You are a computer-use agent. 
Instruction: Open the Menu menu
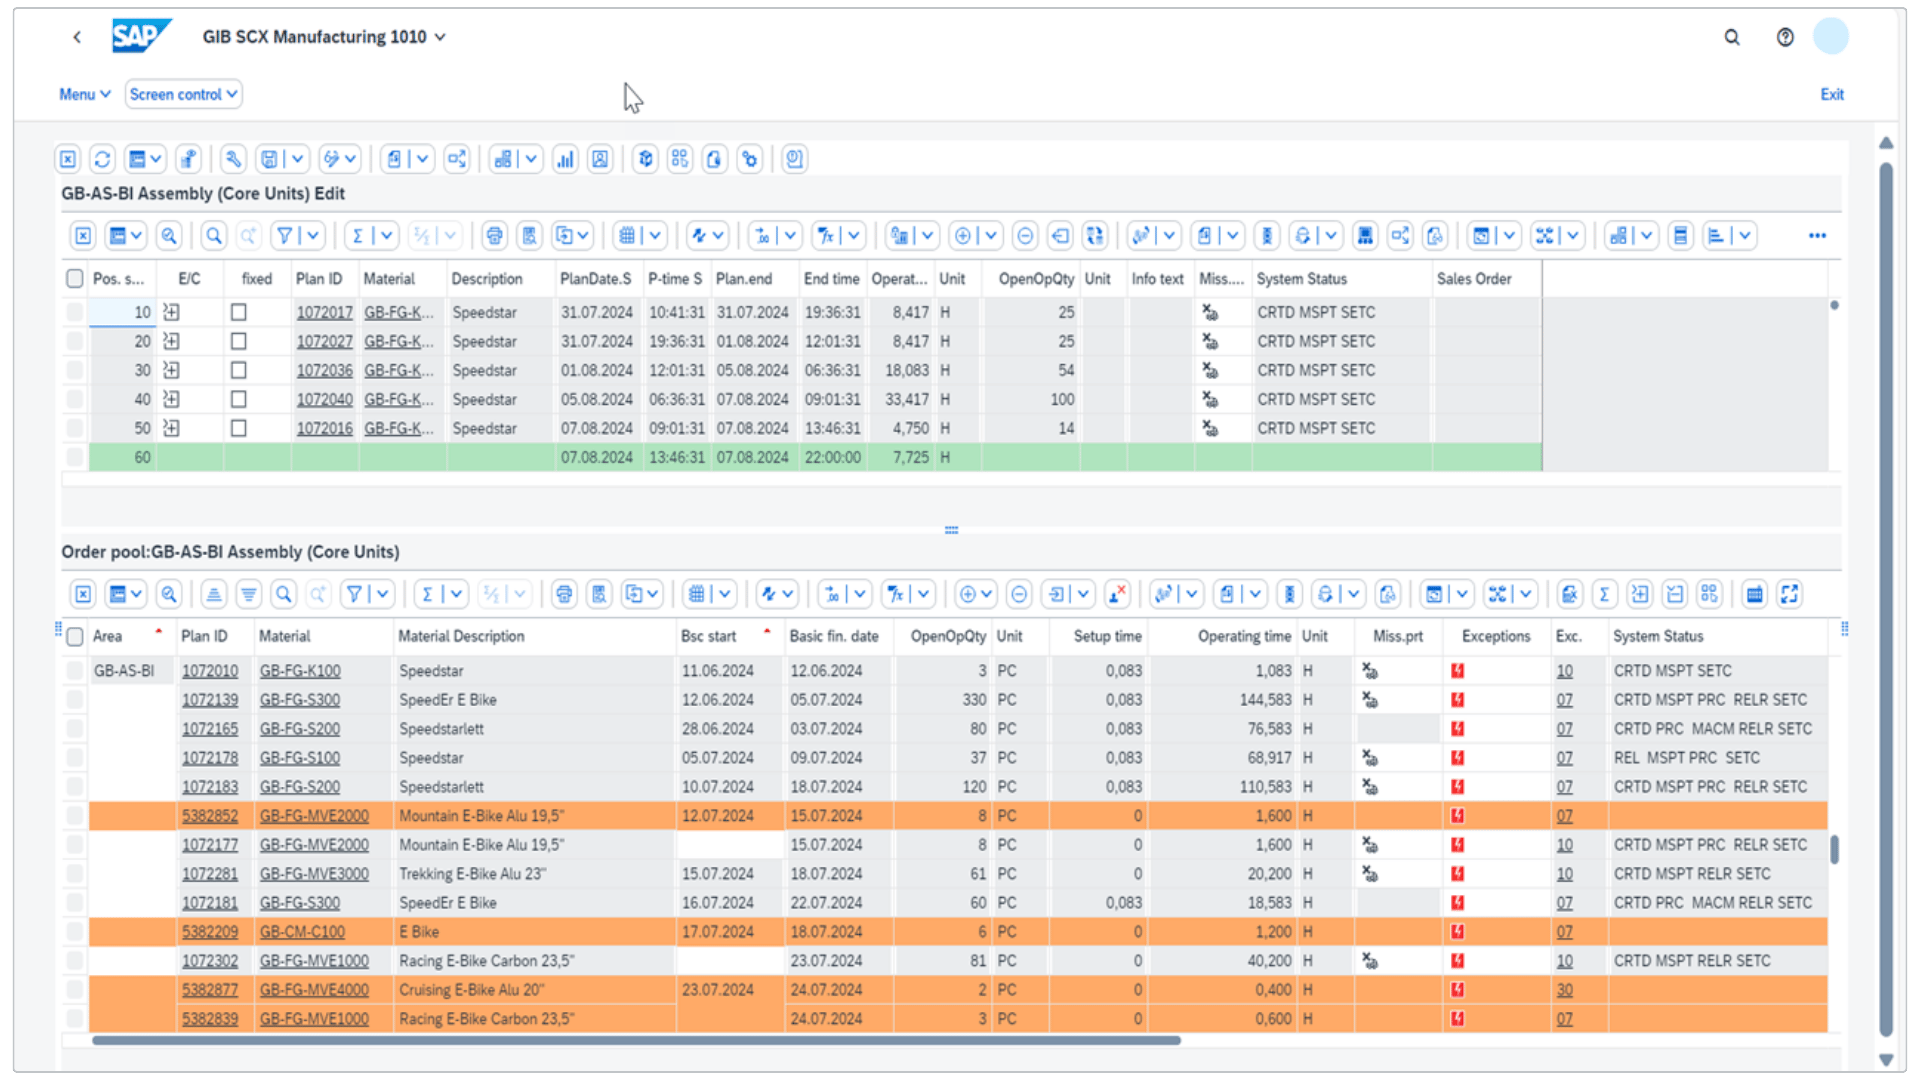[84, 94]
